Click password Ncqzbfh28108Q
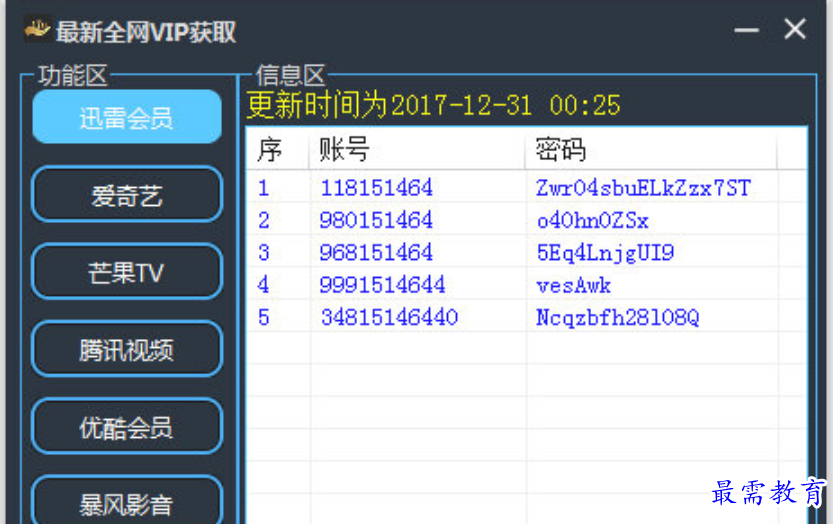 [617, 318]
